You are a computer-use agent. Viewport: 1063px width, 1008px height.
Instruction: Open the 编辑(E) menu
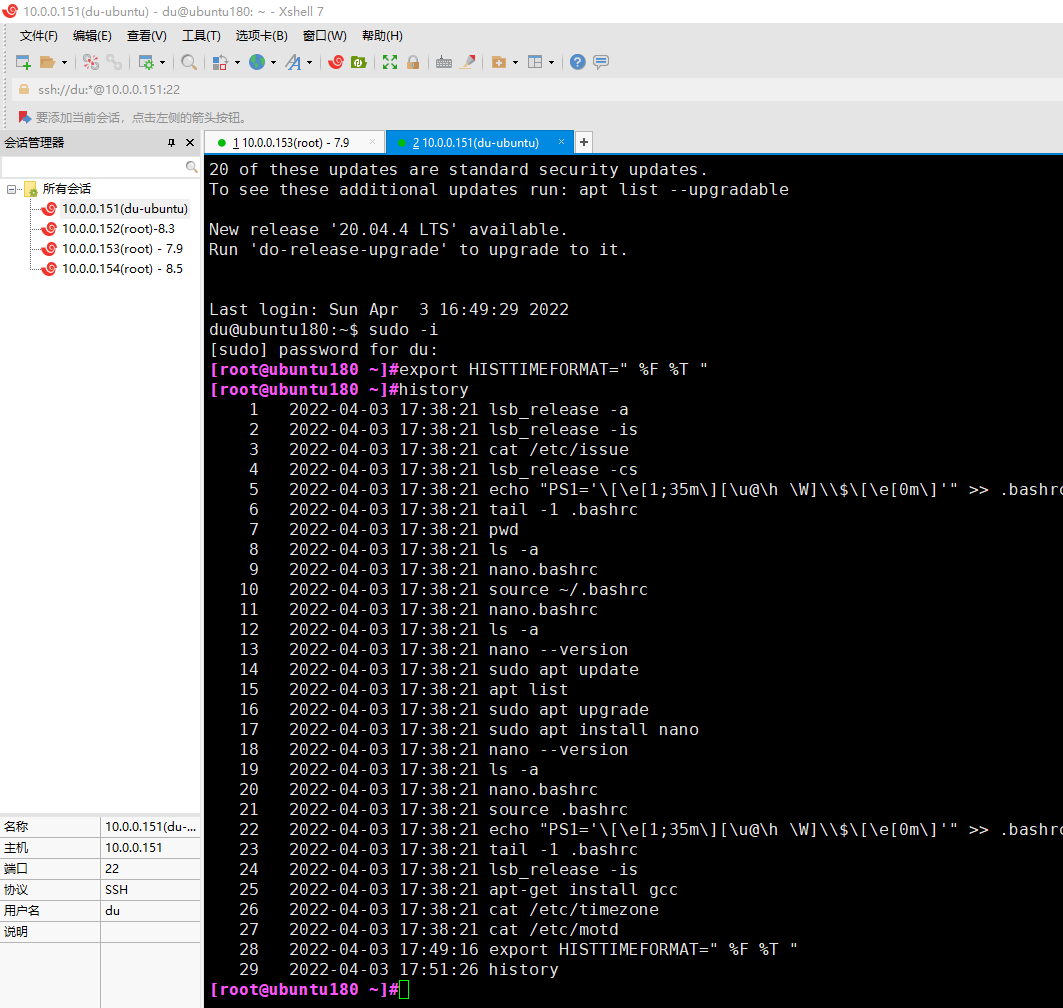(x=92, y=36)
